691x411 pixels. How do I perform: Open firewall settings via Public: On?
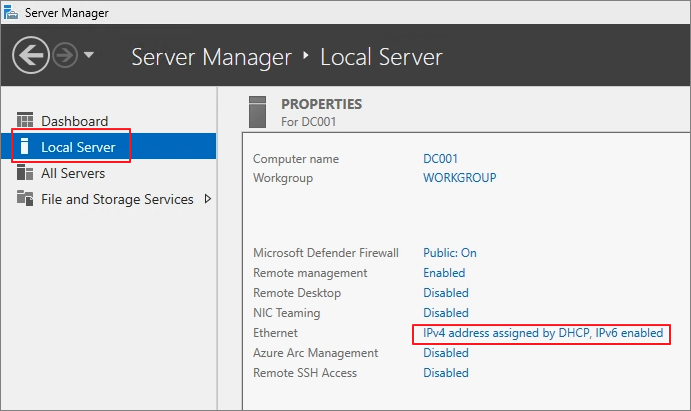450,253
